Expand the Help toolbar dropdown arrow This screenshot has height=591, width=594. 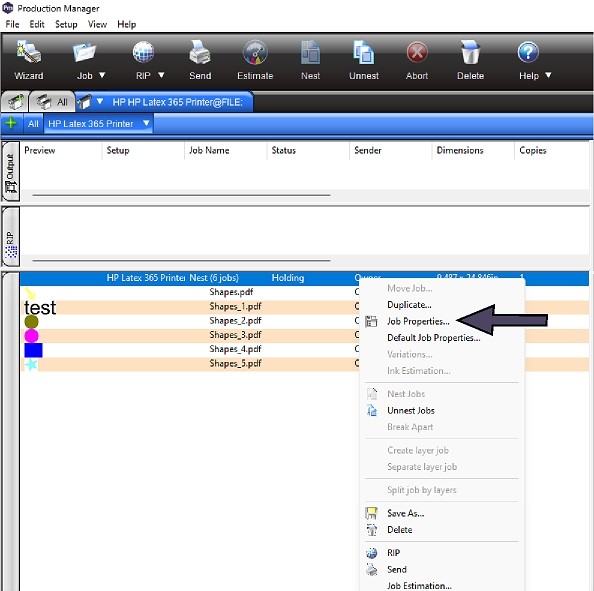548,75
